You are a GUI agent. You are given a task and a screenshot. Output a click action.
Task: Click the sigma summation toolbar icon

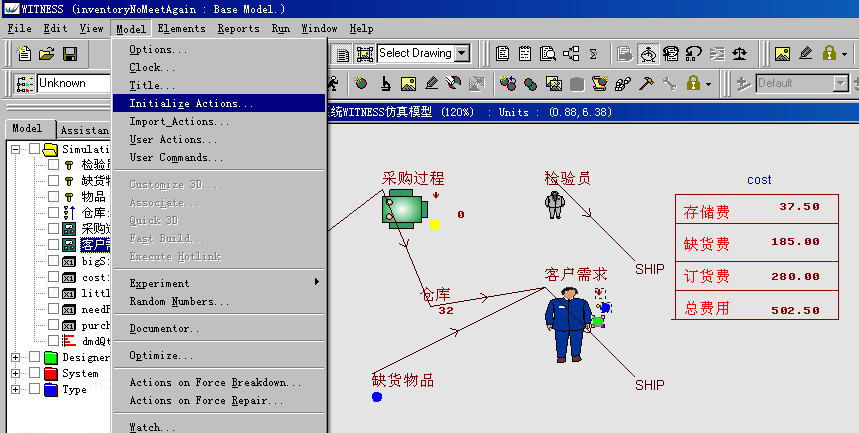point(593,54)
